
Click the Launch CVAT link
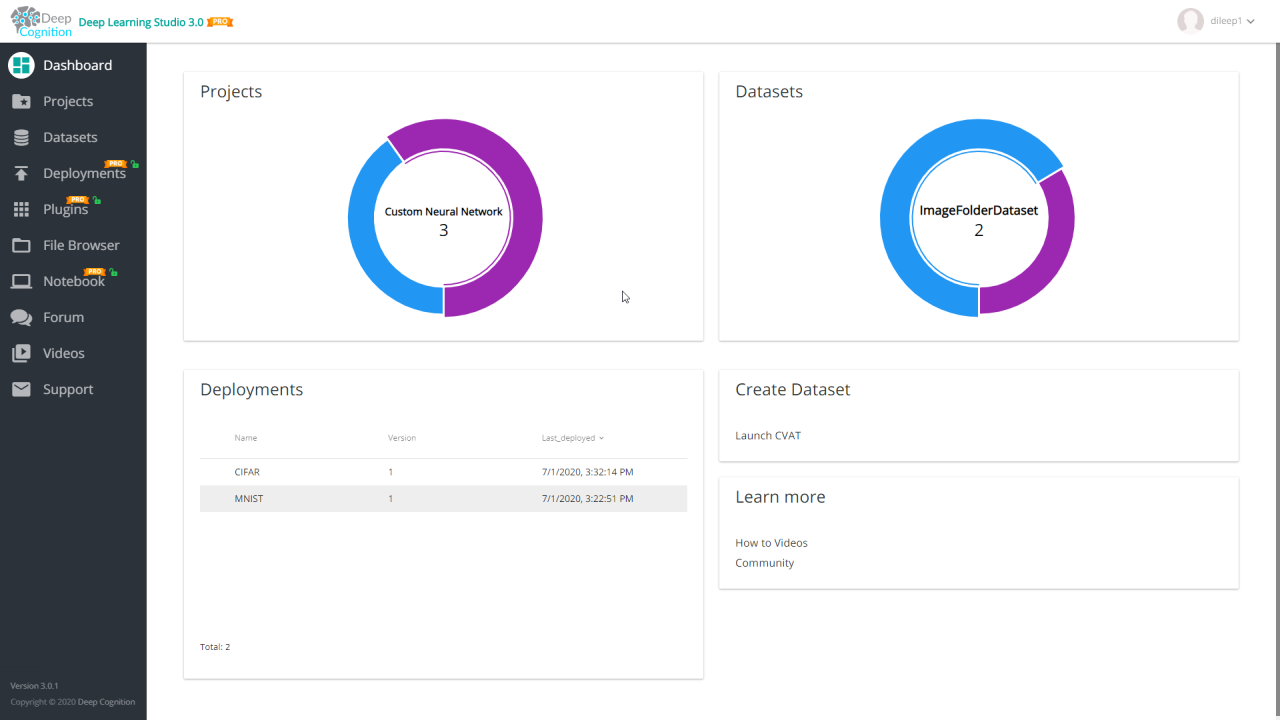coord(768,435)
